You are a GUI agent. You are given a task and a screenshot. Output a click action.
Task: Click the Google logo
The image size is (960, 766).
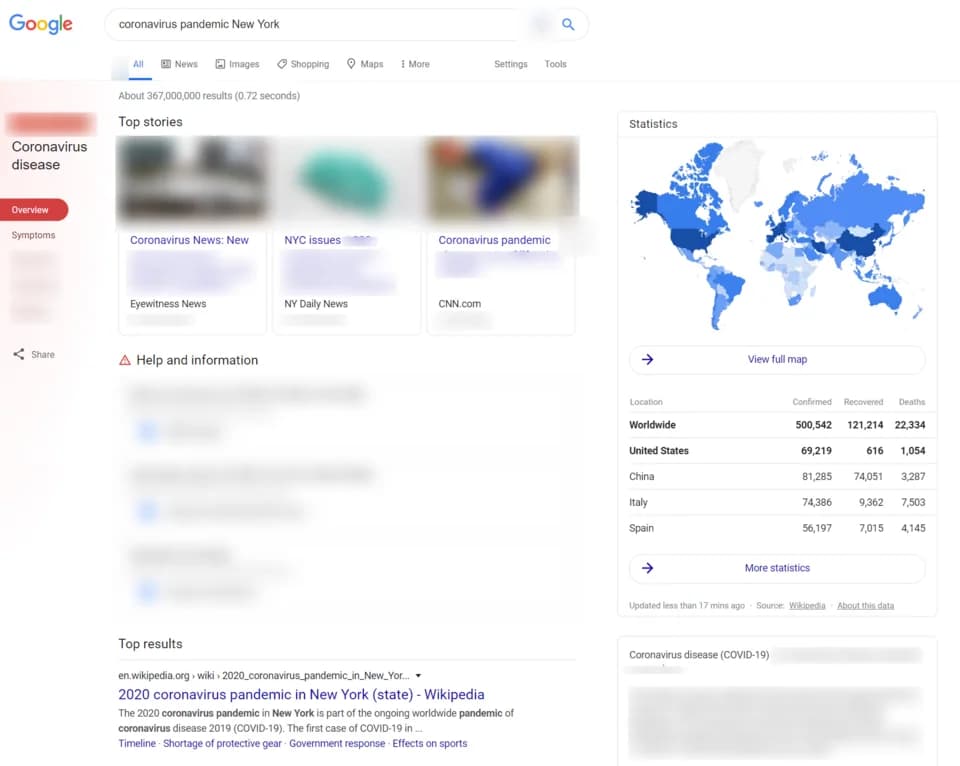(40, 24)
